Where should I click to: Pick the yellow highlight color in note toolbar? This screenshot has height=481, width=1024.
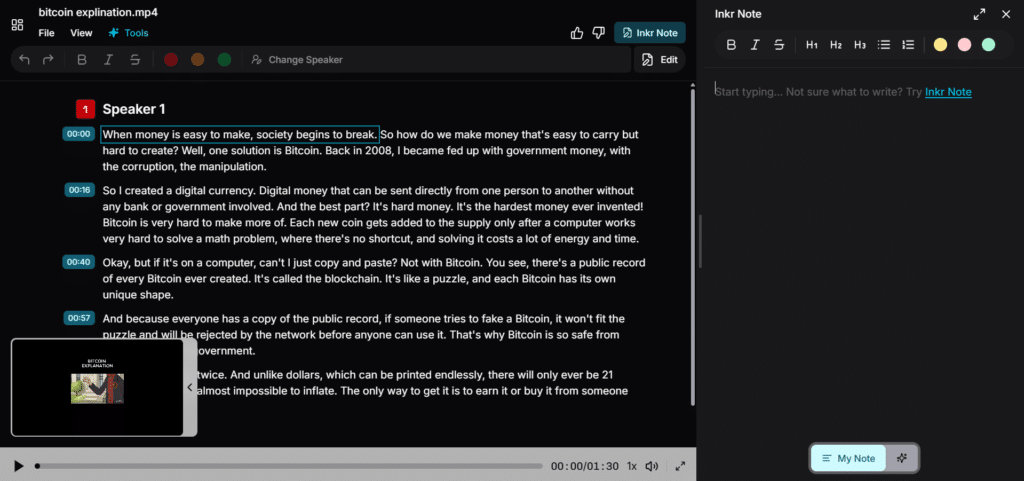click(940, 45)
